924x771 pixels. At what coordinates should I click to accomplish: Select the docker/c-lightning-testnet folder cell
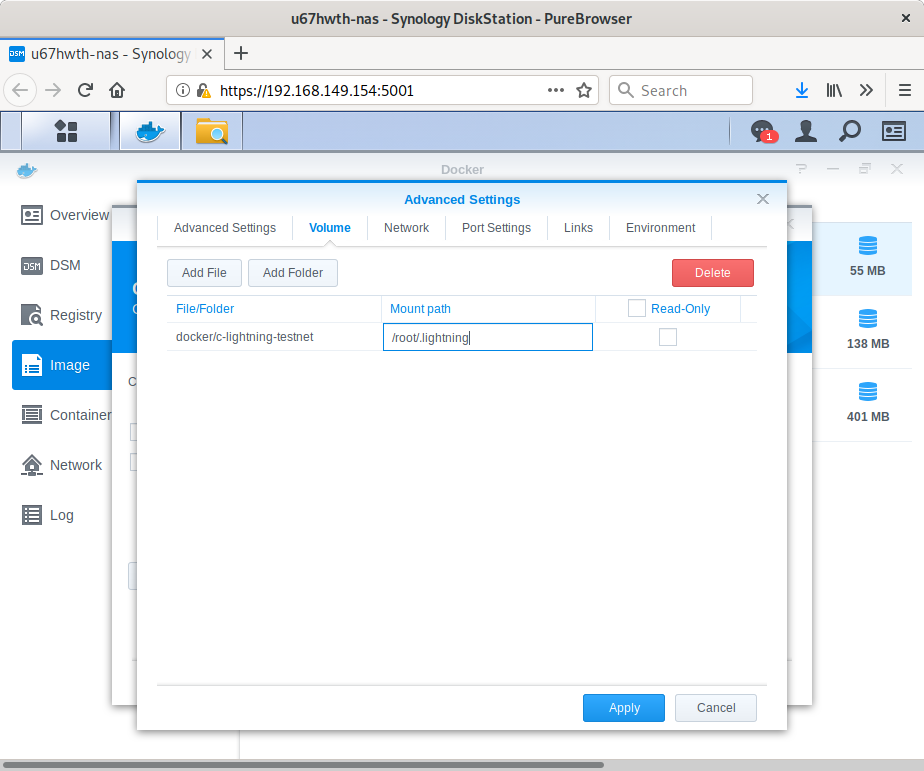click(274, 337)
